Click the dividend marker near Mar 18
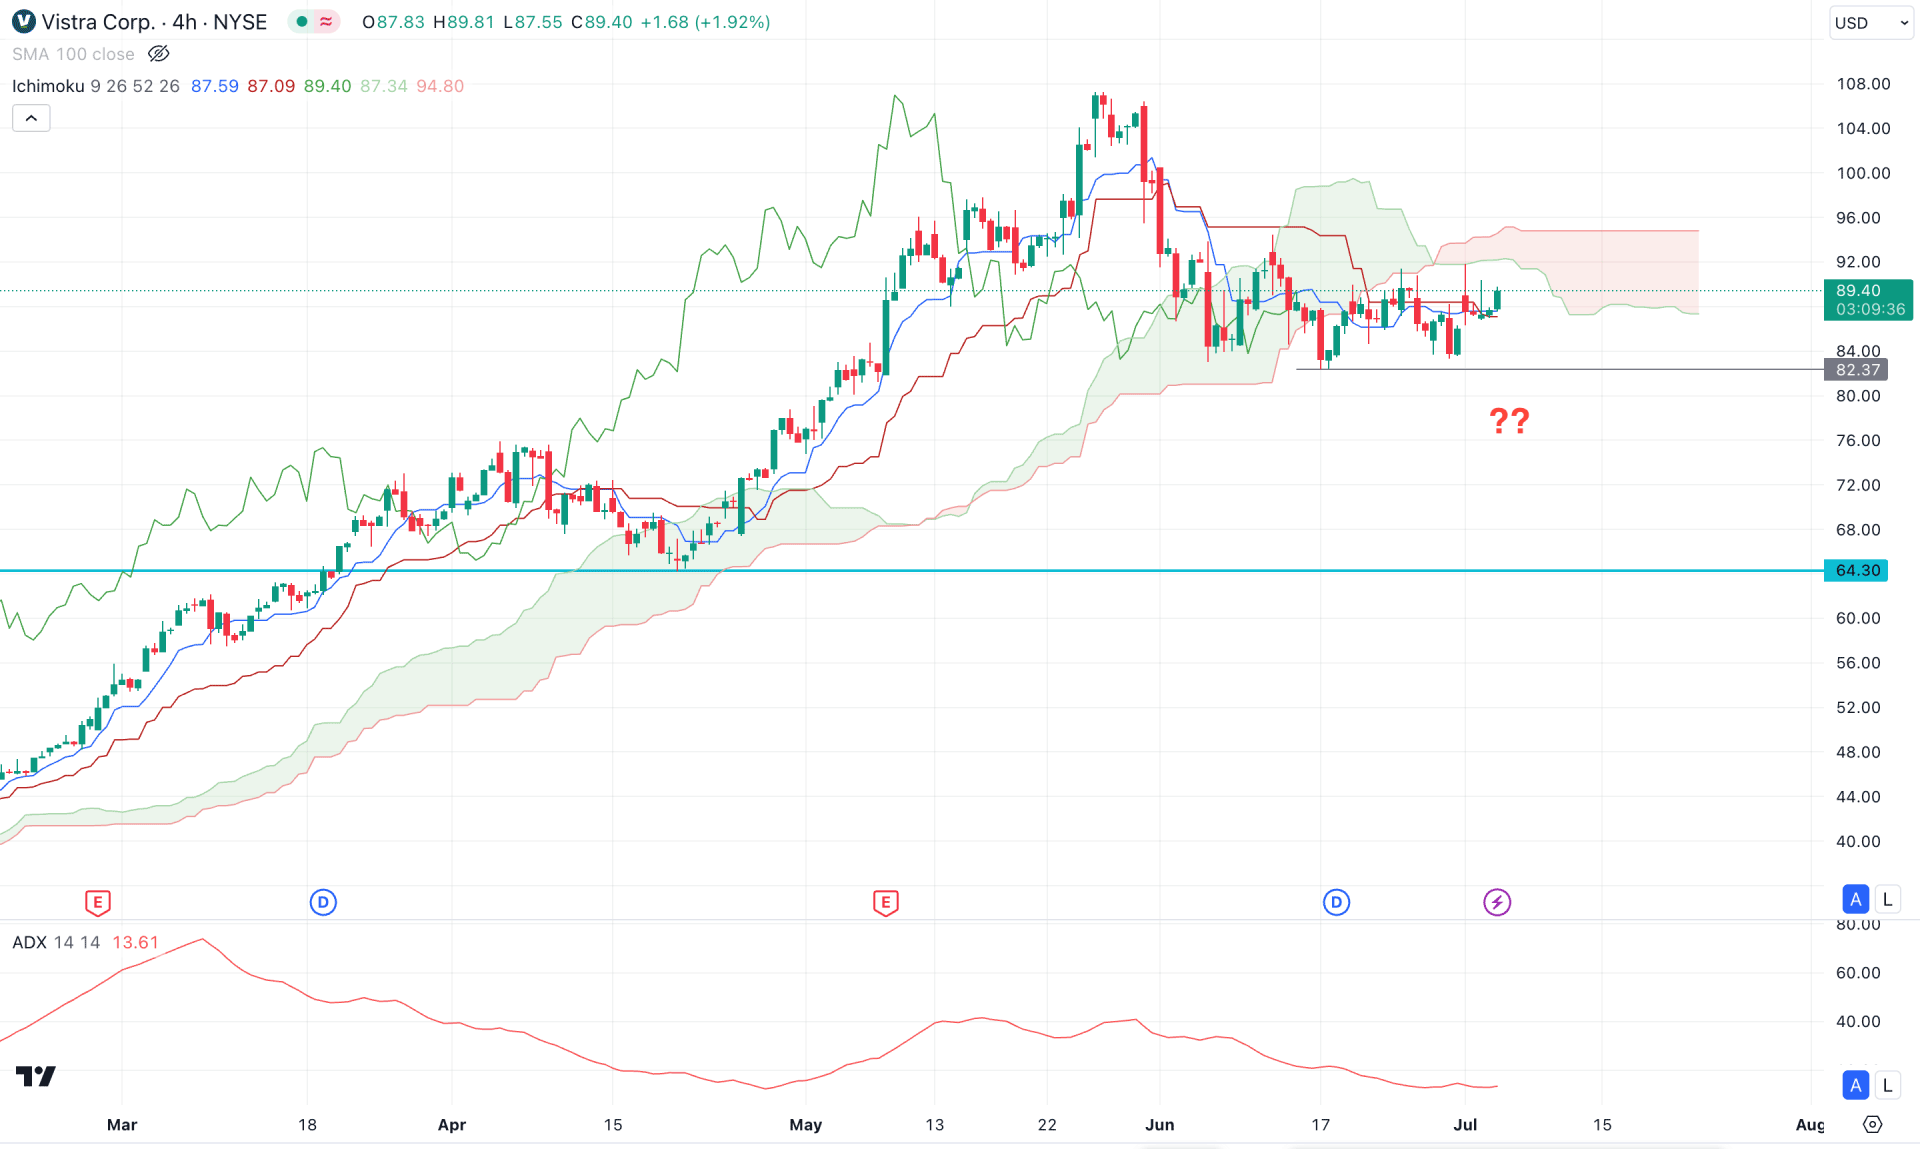 pyautogui.click(x=323, y=902)
